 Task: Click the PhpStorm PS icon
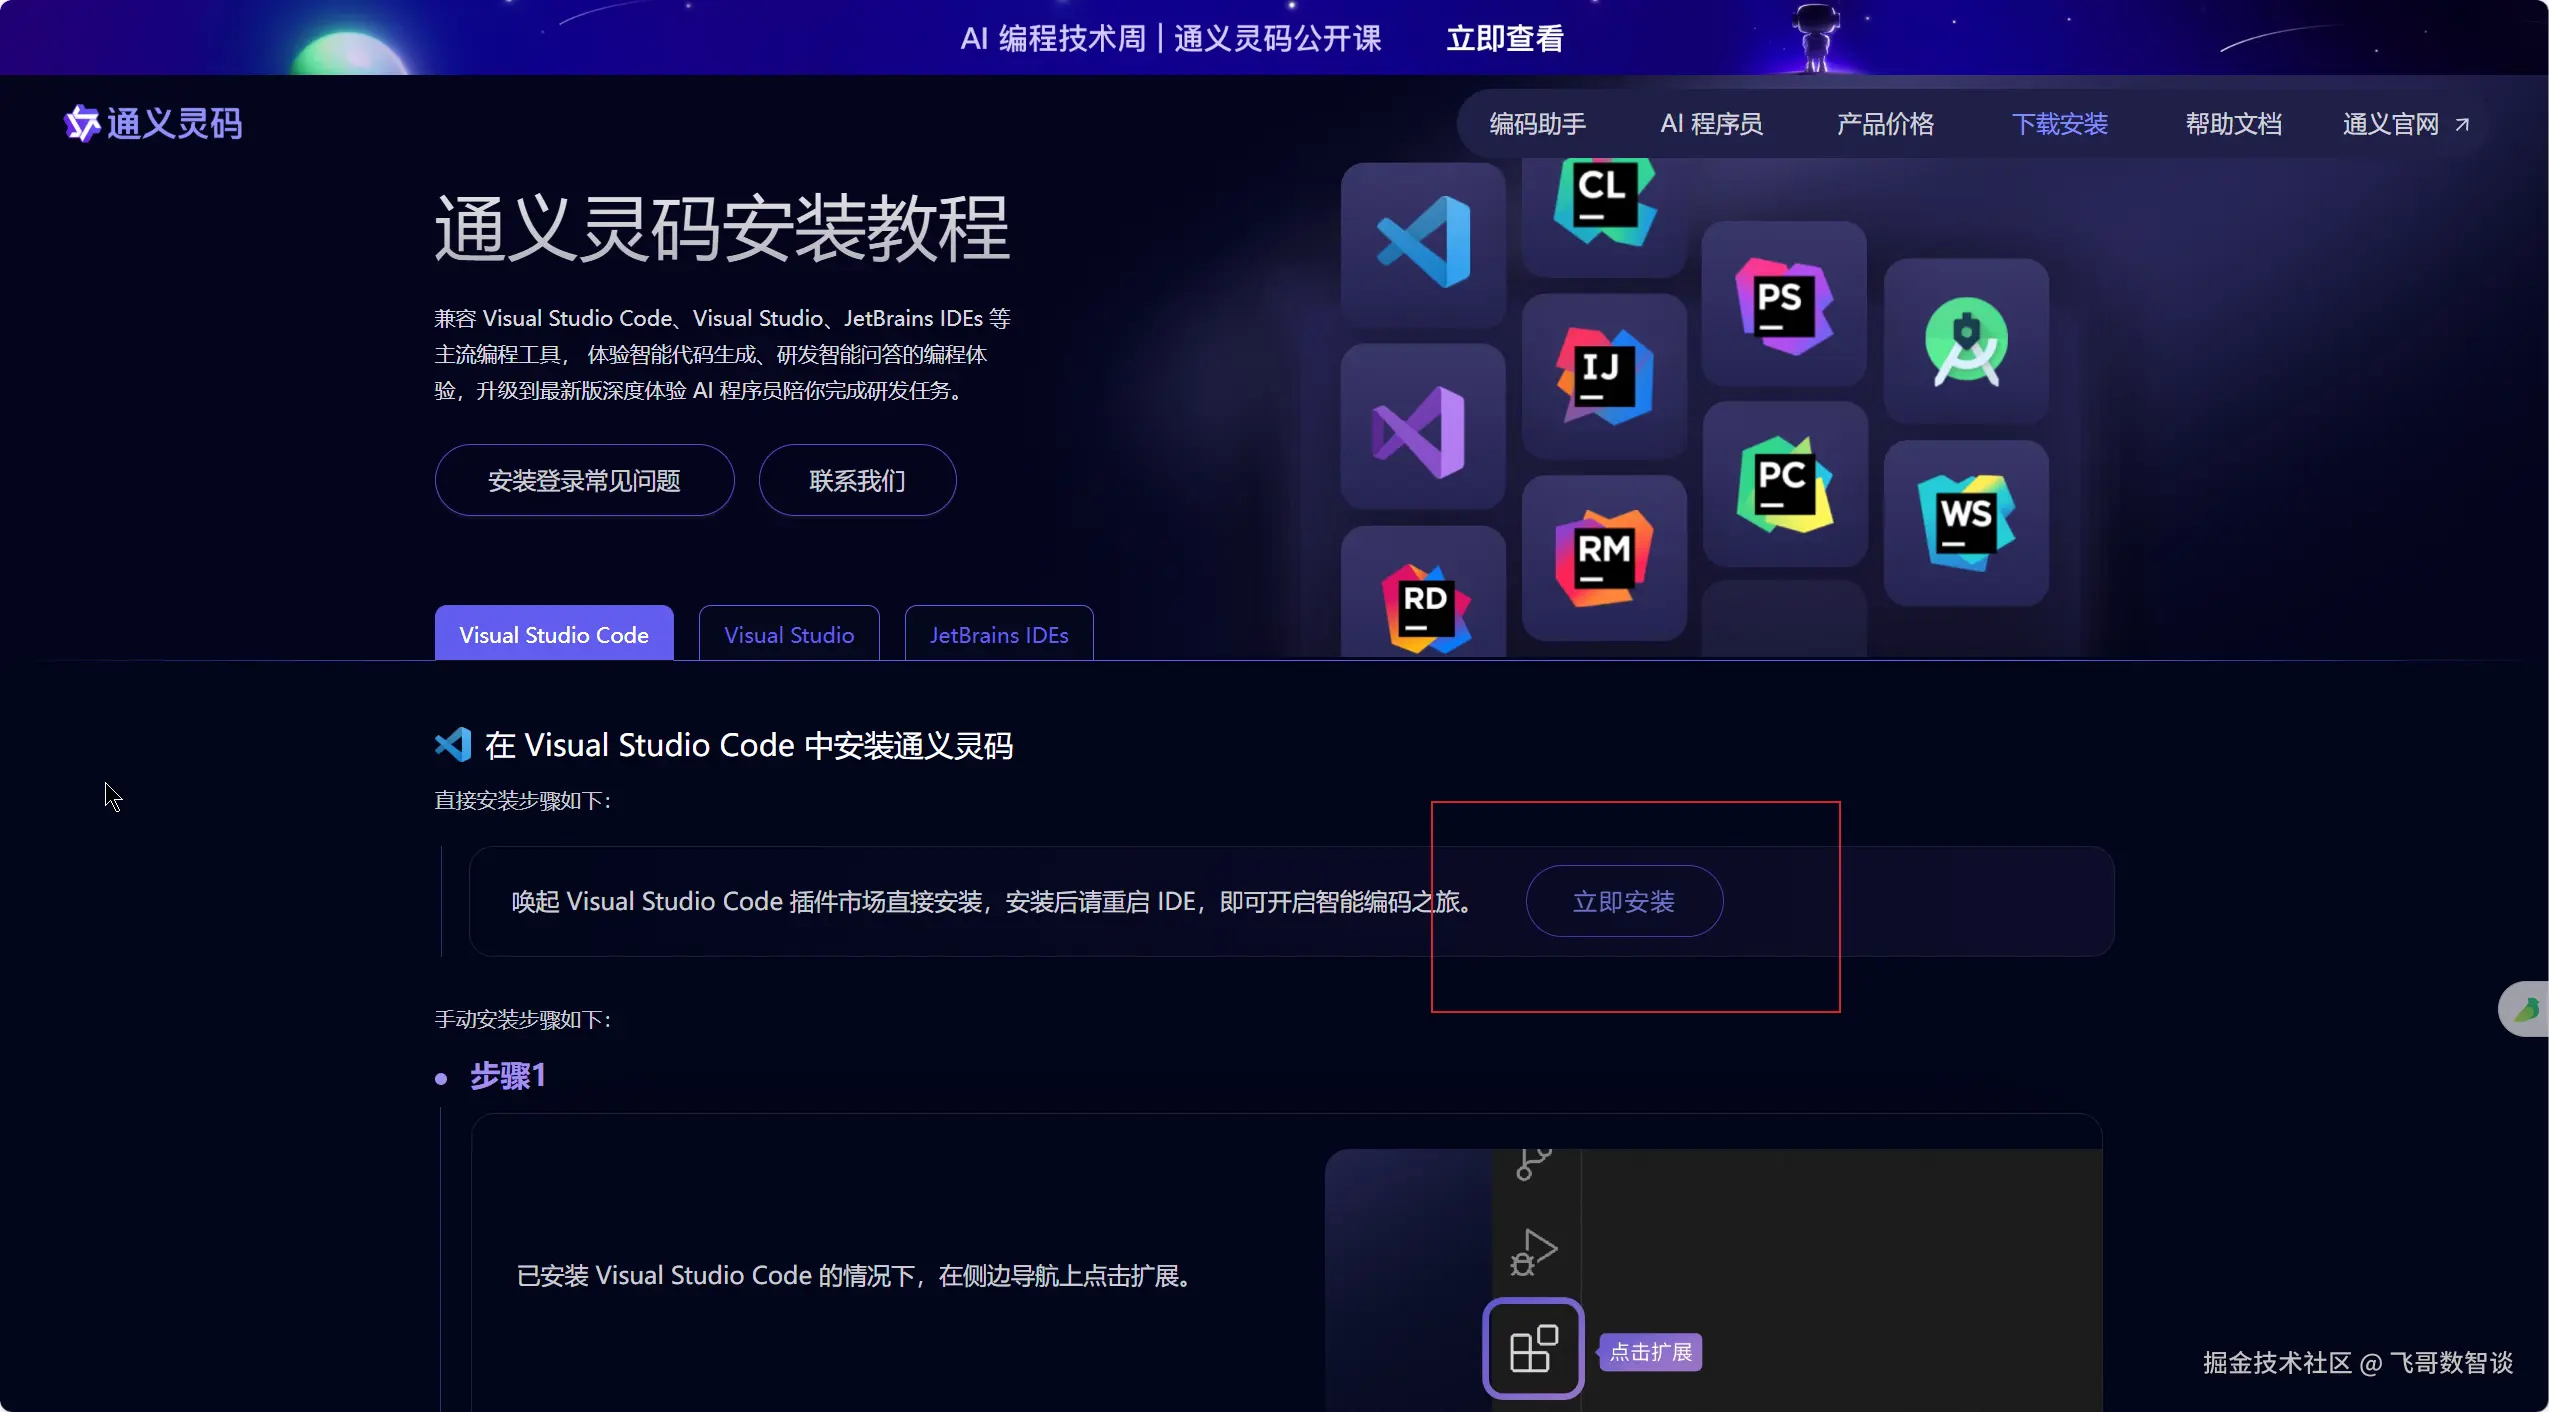[x=1784, y=304]
